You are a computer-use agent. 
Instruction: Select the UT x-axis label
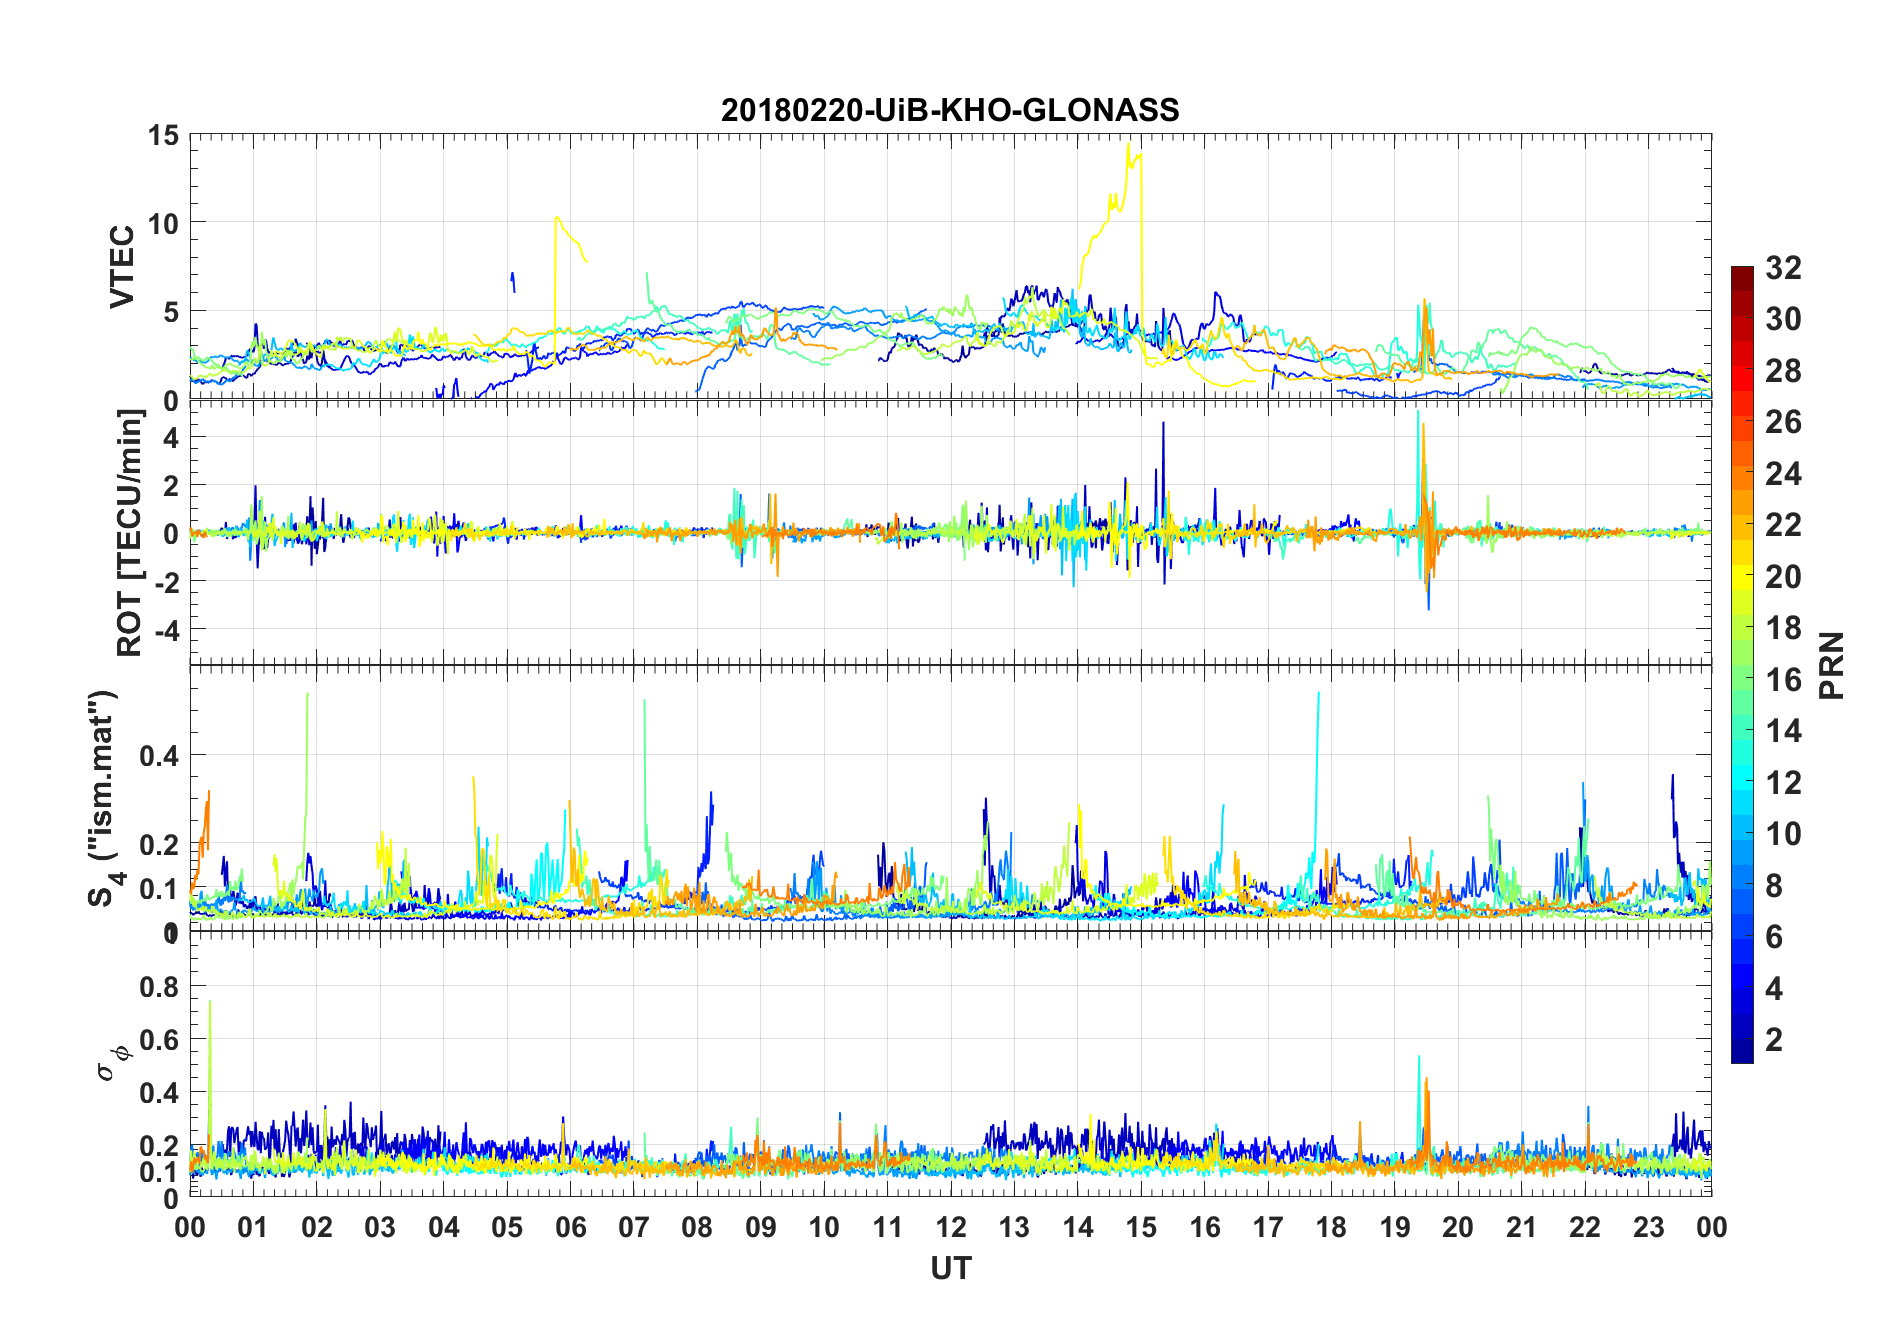950,1269
